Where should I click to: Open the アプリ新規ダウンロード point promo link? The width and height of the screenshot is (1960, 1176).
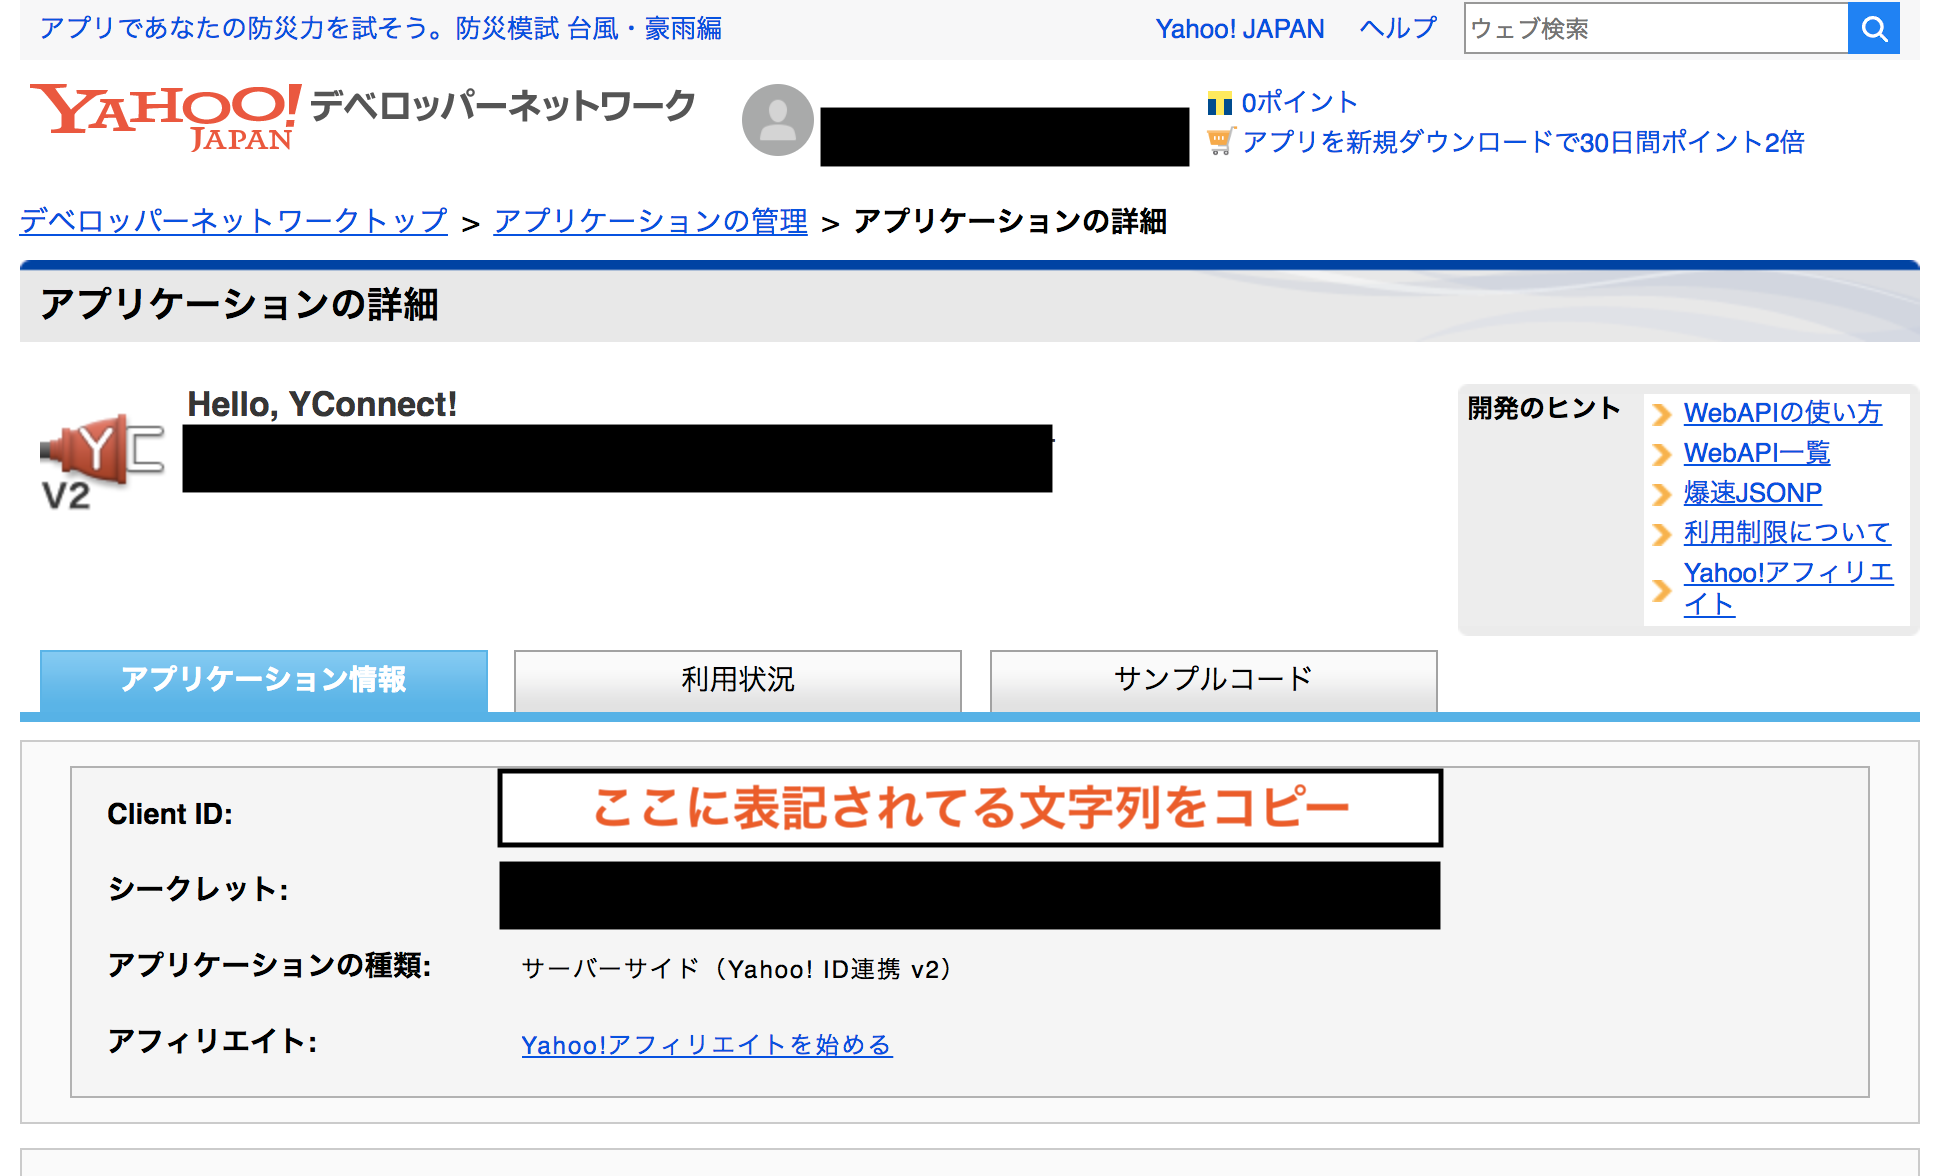[1523, 142]
